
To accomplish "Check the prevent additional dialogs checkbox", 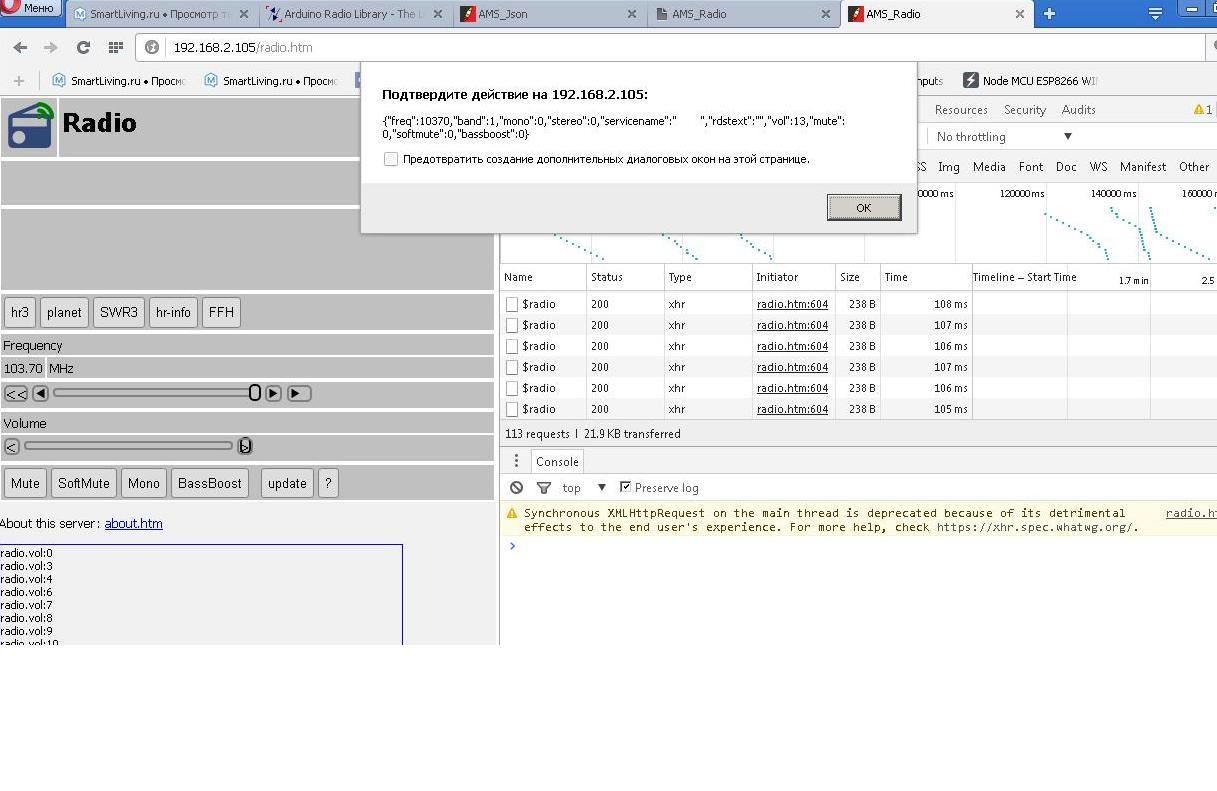I will 391,159.
